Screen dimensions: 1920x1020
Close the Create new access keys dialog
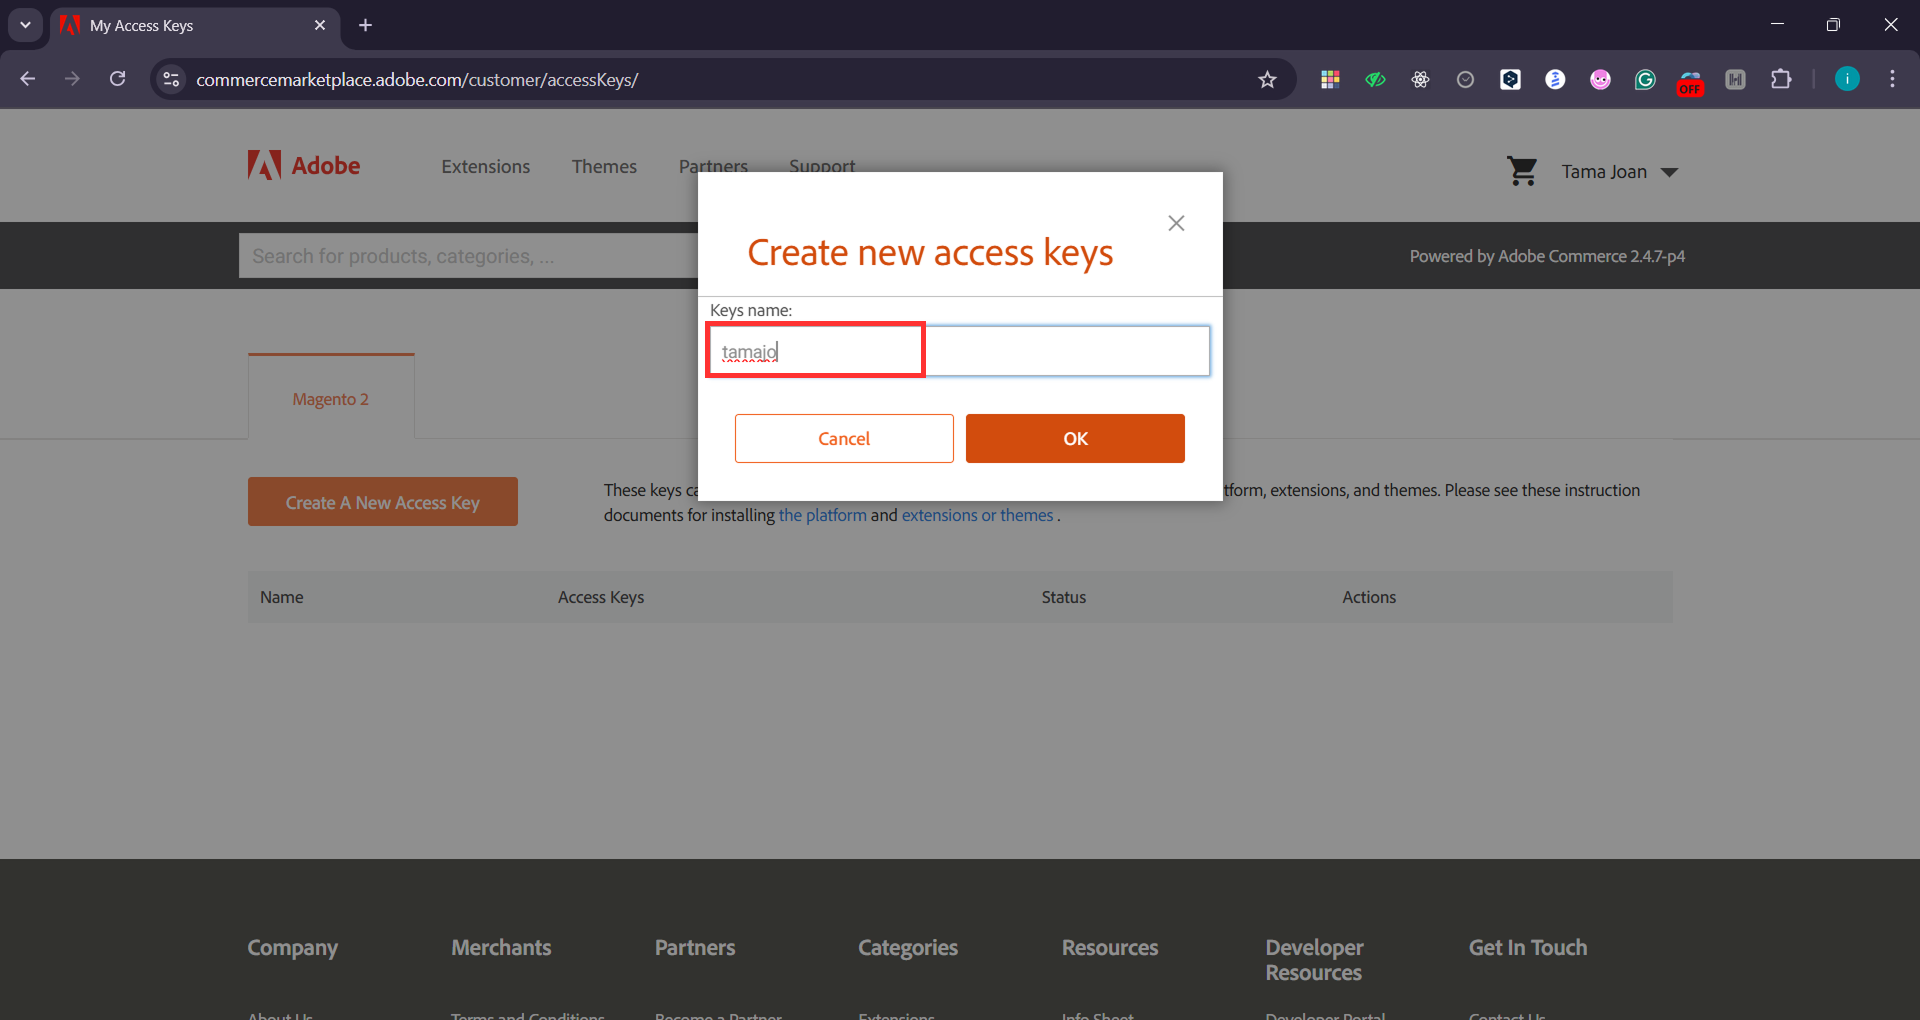click(1176, 223)
